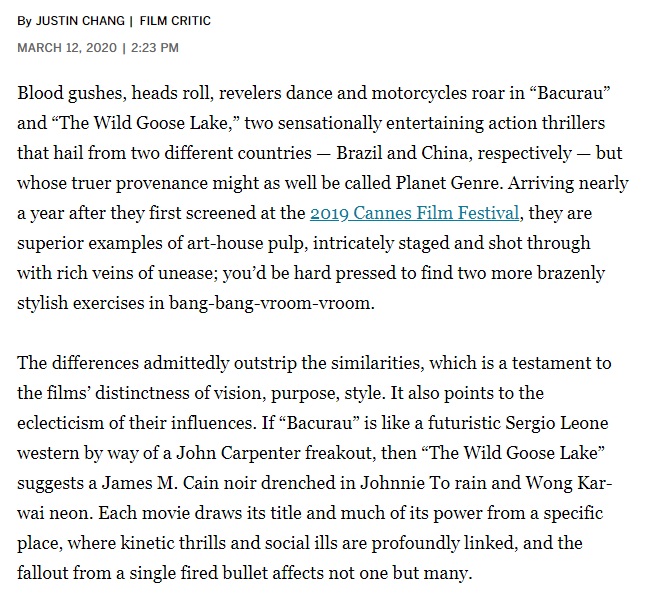Click the name "Sergio Leone"
Screen dimensions: 647x598
[x=557, y=423]
